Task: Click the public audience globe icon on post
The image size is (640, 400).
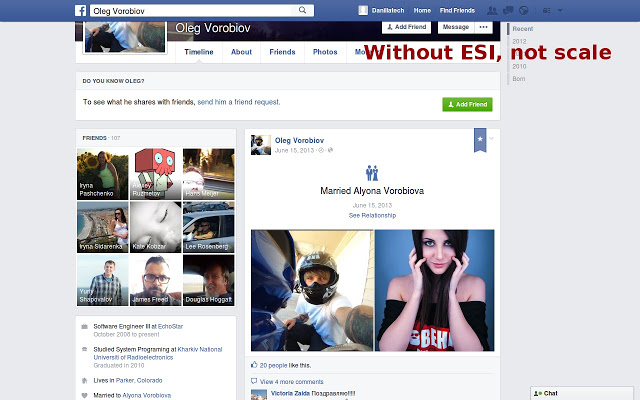Action: (x=330, y=150)
